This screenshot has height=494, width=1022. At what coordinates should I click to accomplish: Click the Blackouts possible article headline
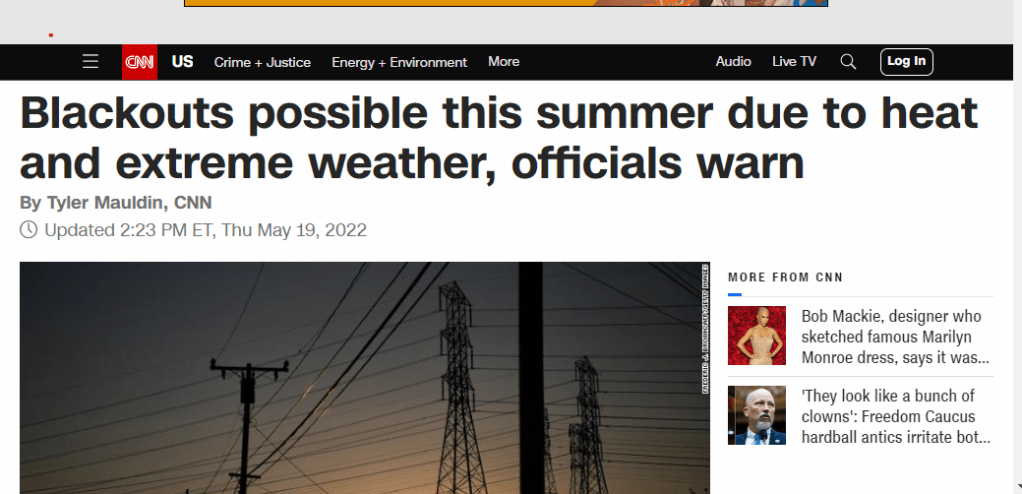[x=499, y=138]
